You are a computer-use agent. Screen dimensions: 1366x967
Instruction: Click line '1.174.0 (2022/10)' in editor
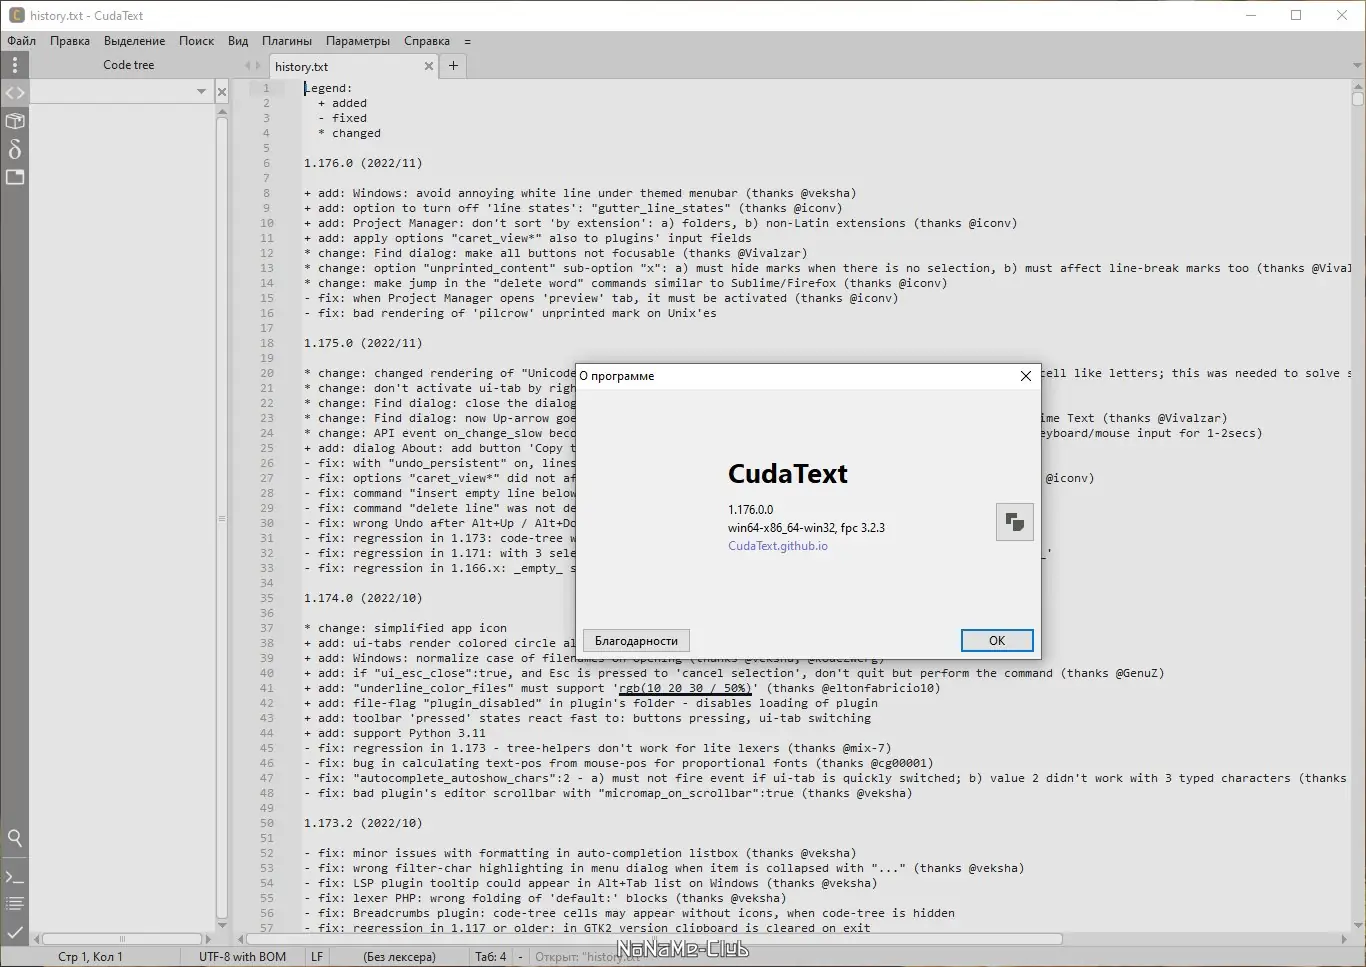[363, 598]
